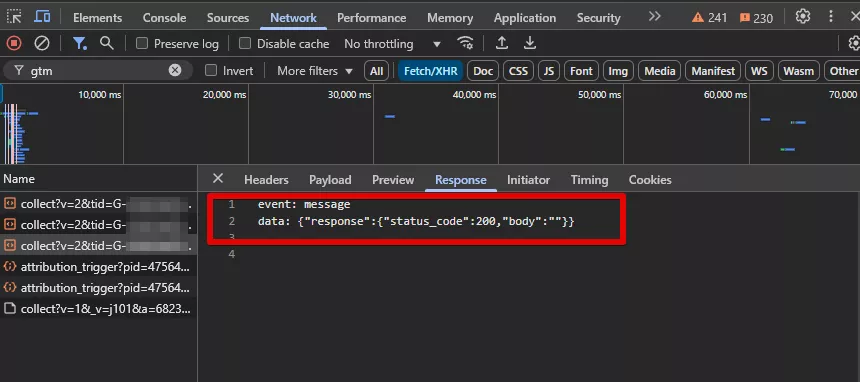
Task: Export HAR file download icon
Action: tap(529, 43)
